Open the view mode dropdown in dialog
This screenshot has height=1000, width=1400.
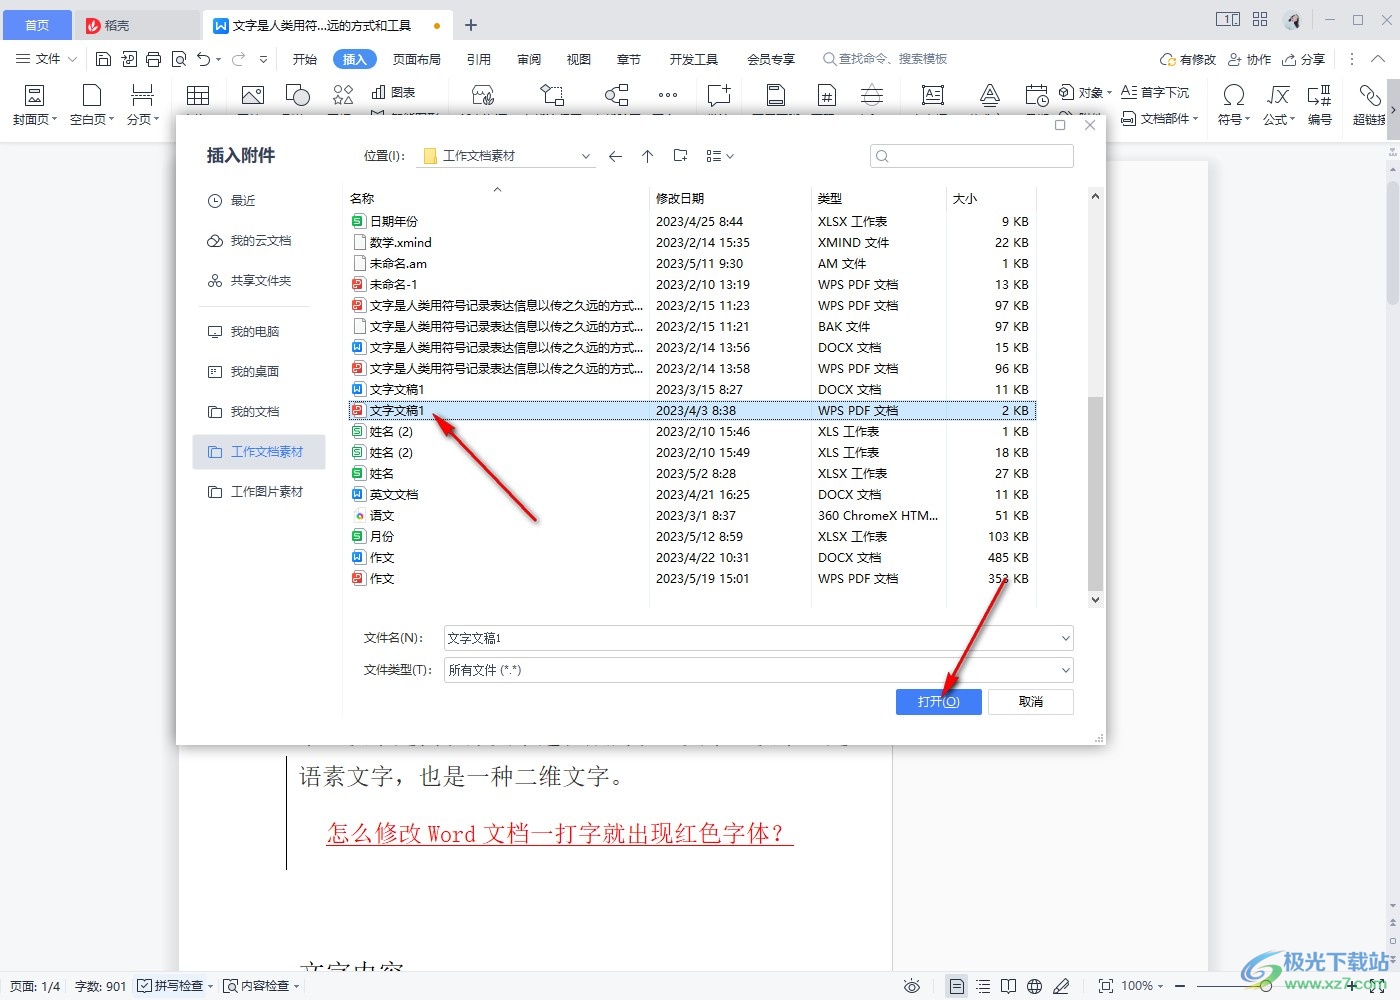[x=720, y=156]
